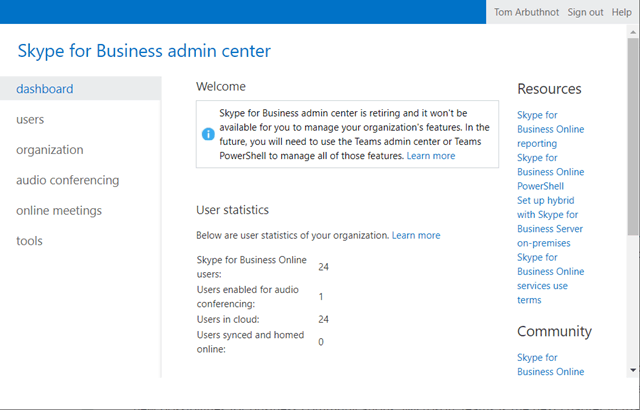Open Skype for Business Online reporting link
This screenshot has width=640, height=410.
550,129
